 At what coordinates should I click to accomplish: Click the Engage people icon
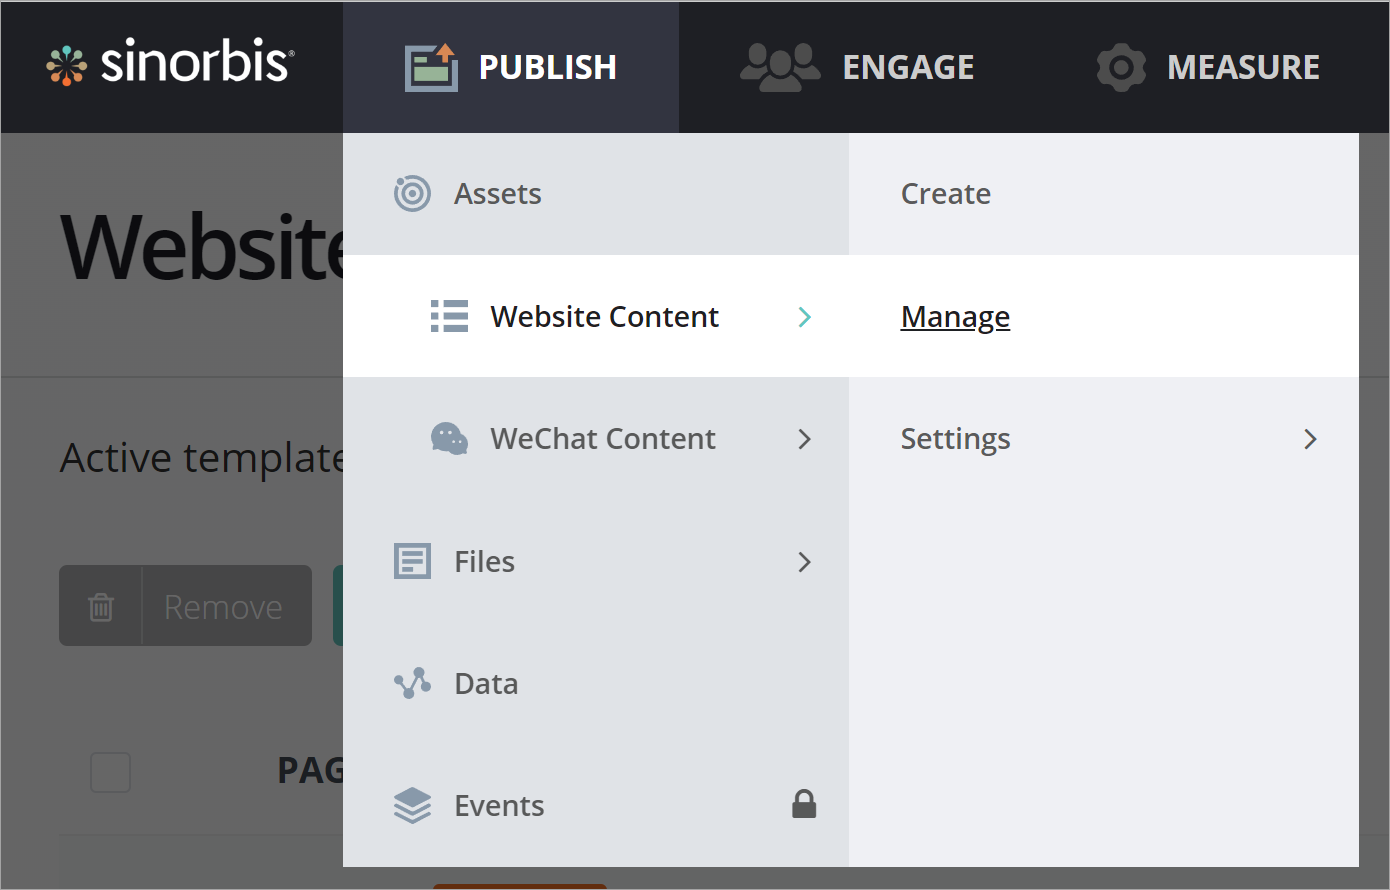pyautogui.click(x=780, y=67)
